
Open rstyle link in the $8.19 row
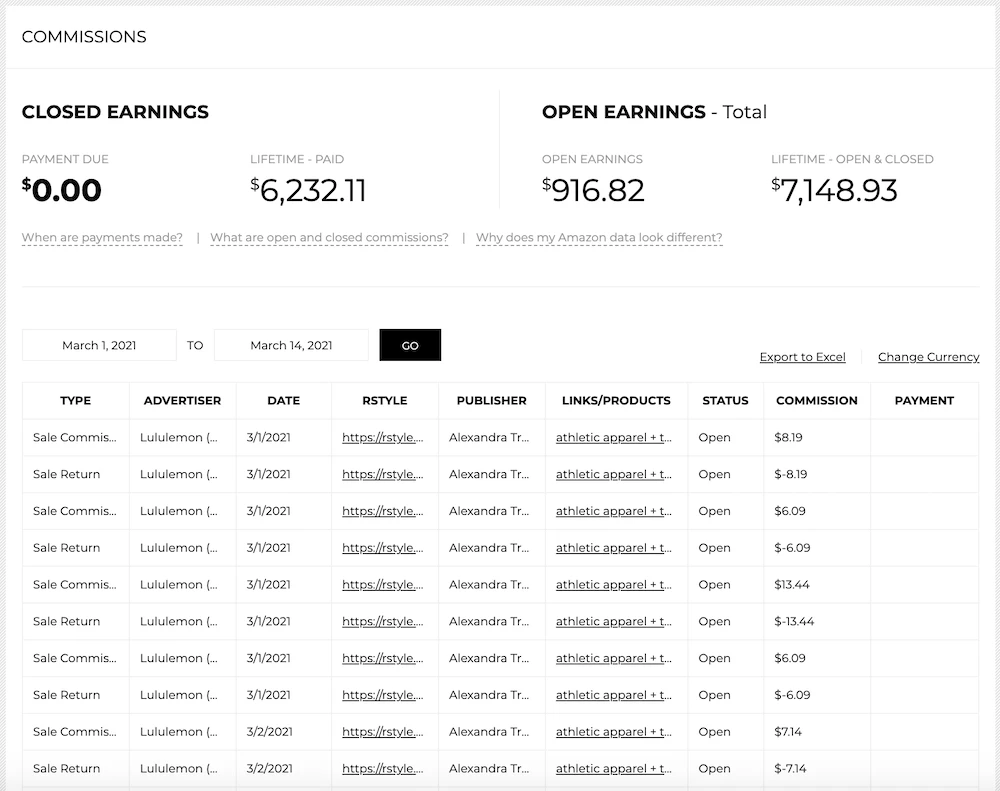coord(383,438)
